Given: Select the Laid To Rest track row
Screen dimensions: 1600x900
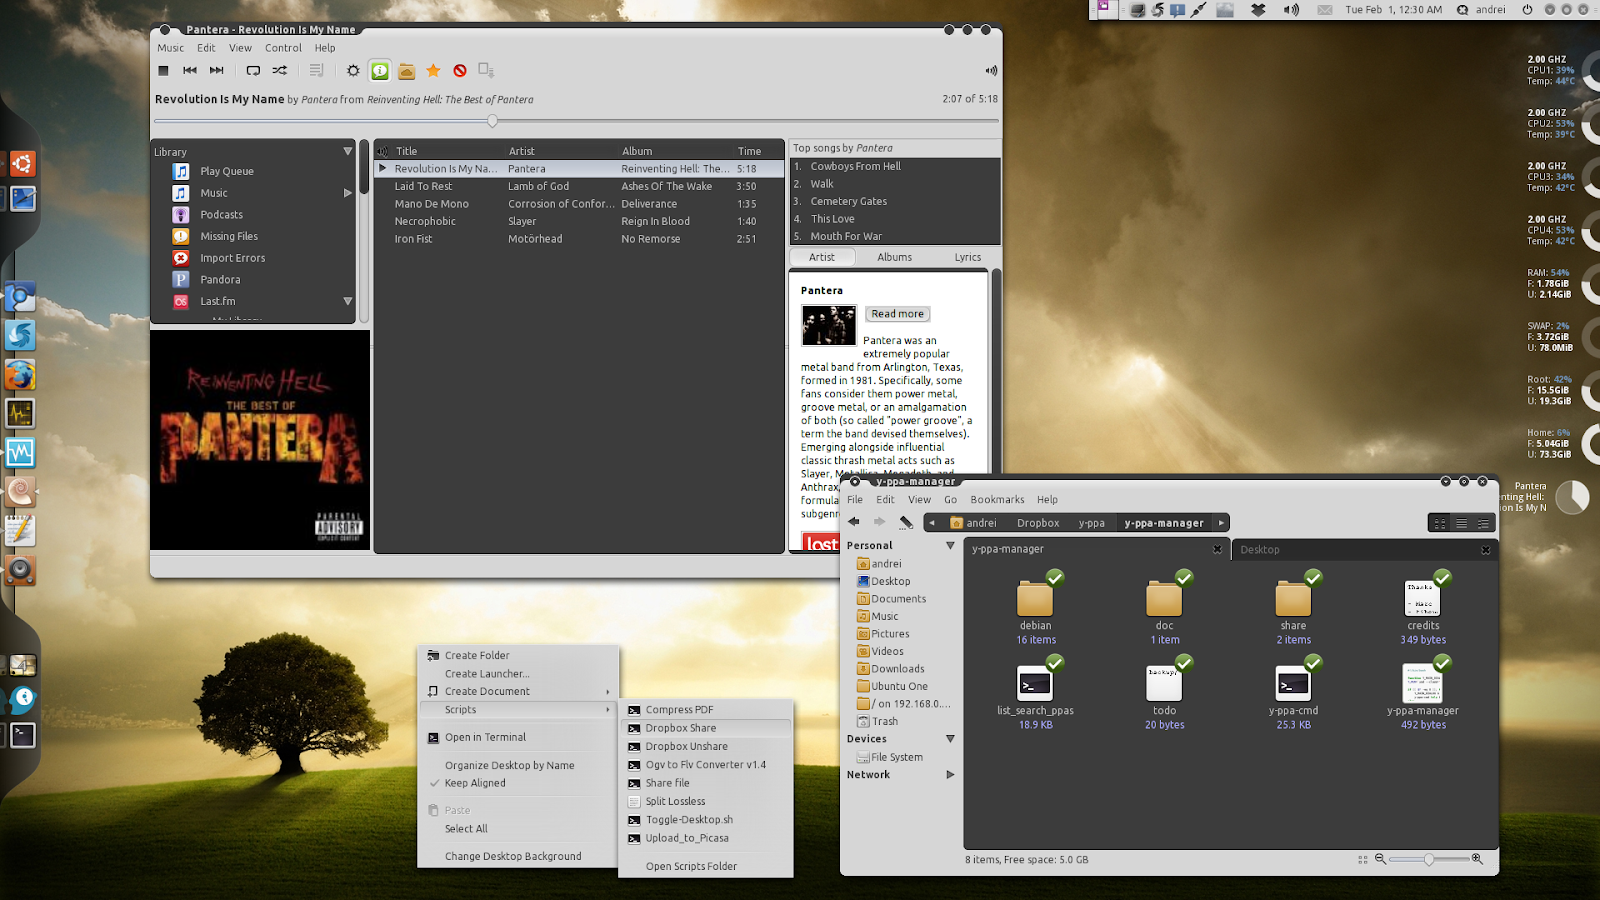Looking at the screenshot, I should pos(579,186).
